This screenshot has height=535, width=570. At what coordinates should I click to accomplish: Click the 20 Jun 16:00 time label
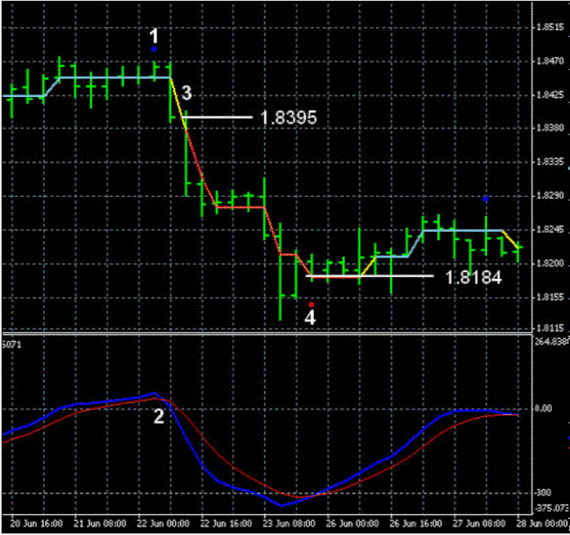coord(36,524)
